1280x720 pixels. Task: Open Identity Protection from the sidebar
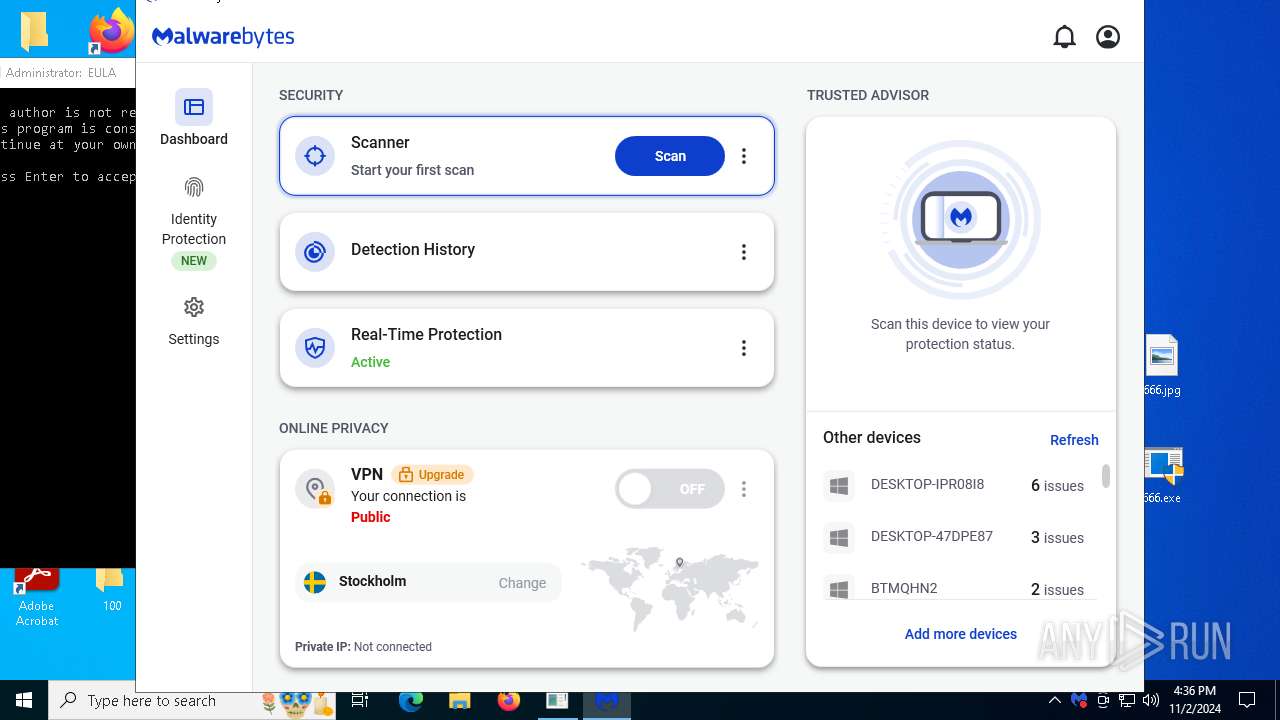(194, 223)
